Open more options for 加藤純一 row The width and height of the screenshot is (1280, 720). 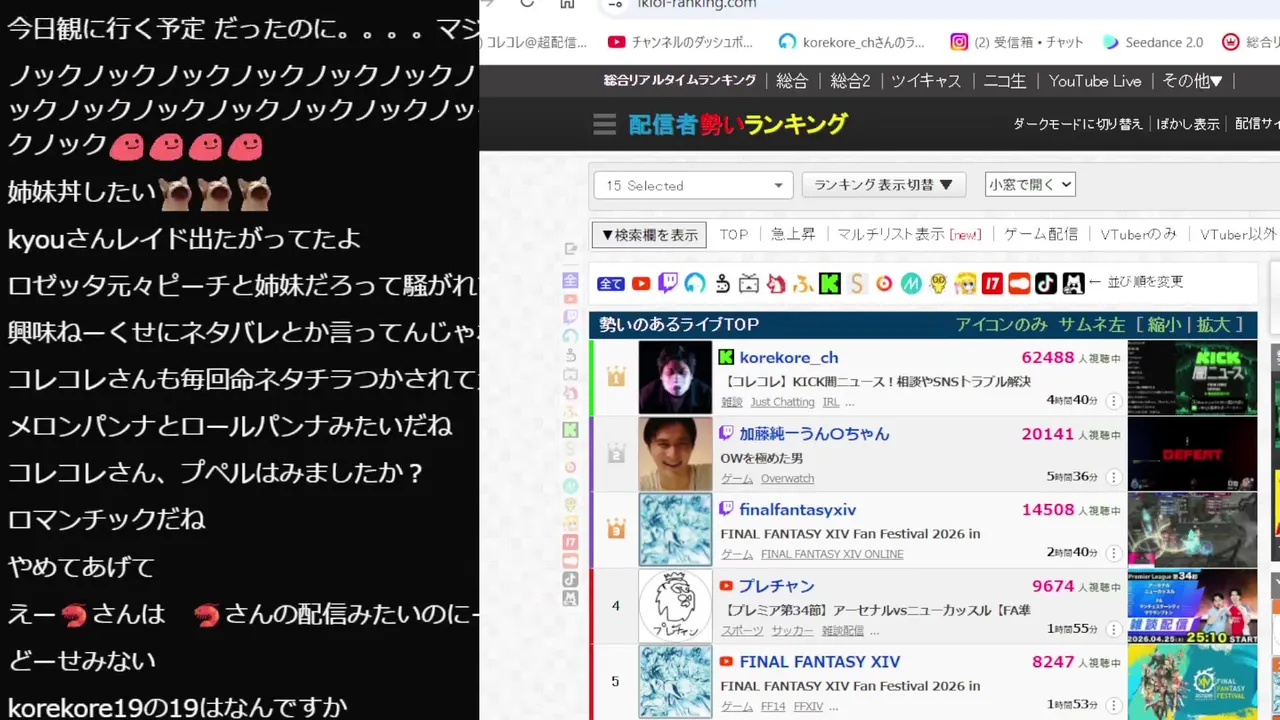click(x=1113, y=477)
